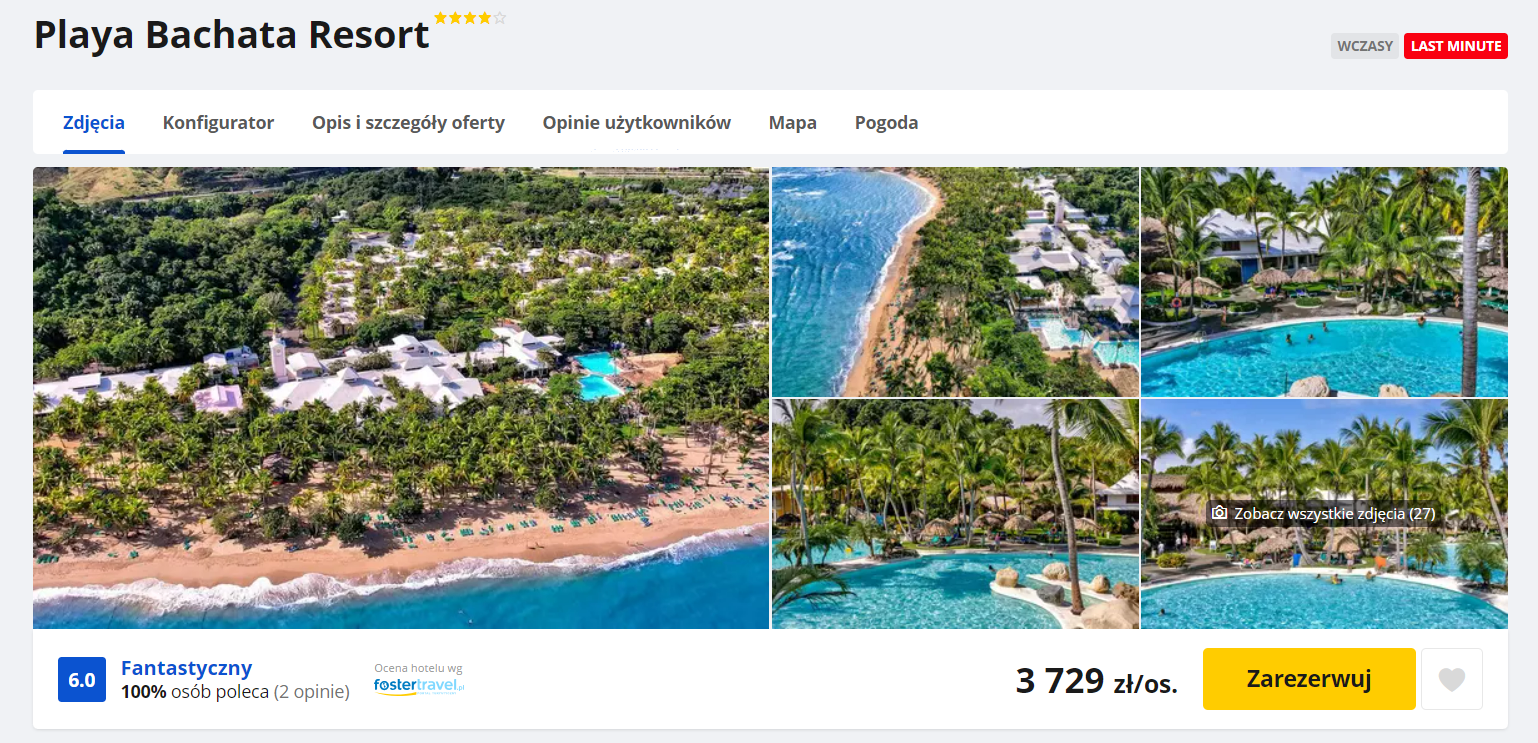
Task: Open Zobacz wszystkie zdjęcia (27) link
Action: (1334, 513)
